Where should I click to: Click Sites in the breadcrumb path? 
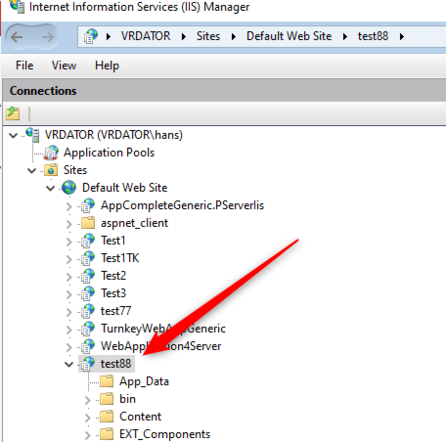pos(208,36)
